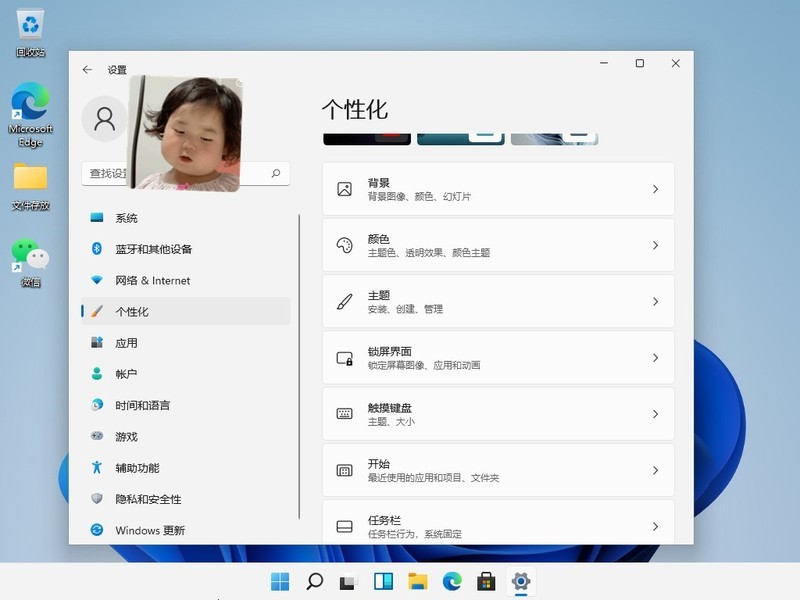Open the user account profile avatar
Viewport: 800px width, 600px height.
tap(104, 118)
